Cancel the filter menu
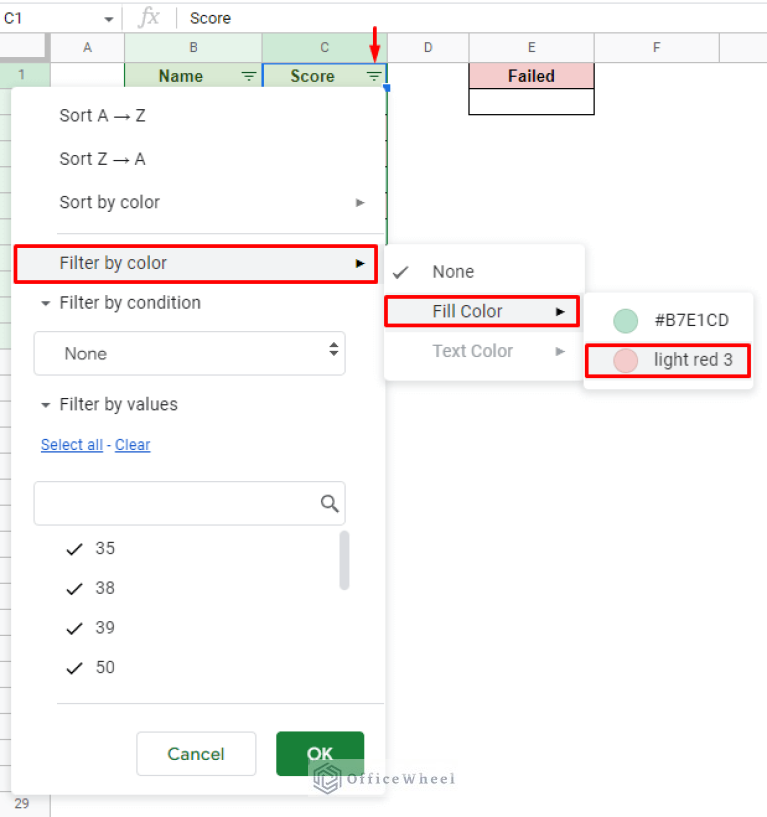 point(196,754)
